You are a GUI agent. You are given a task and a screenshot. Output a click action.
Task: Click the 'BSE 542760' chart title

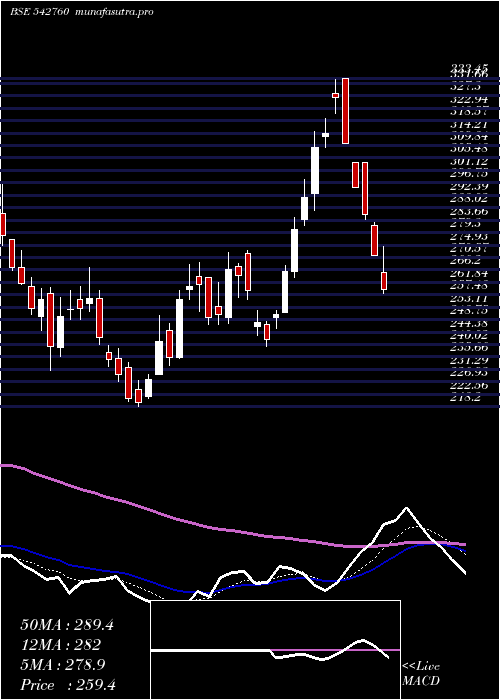(39, 12)
